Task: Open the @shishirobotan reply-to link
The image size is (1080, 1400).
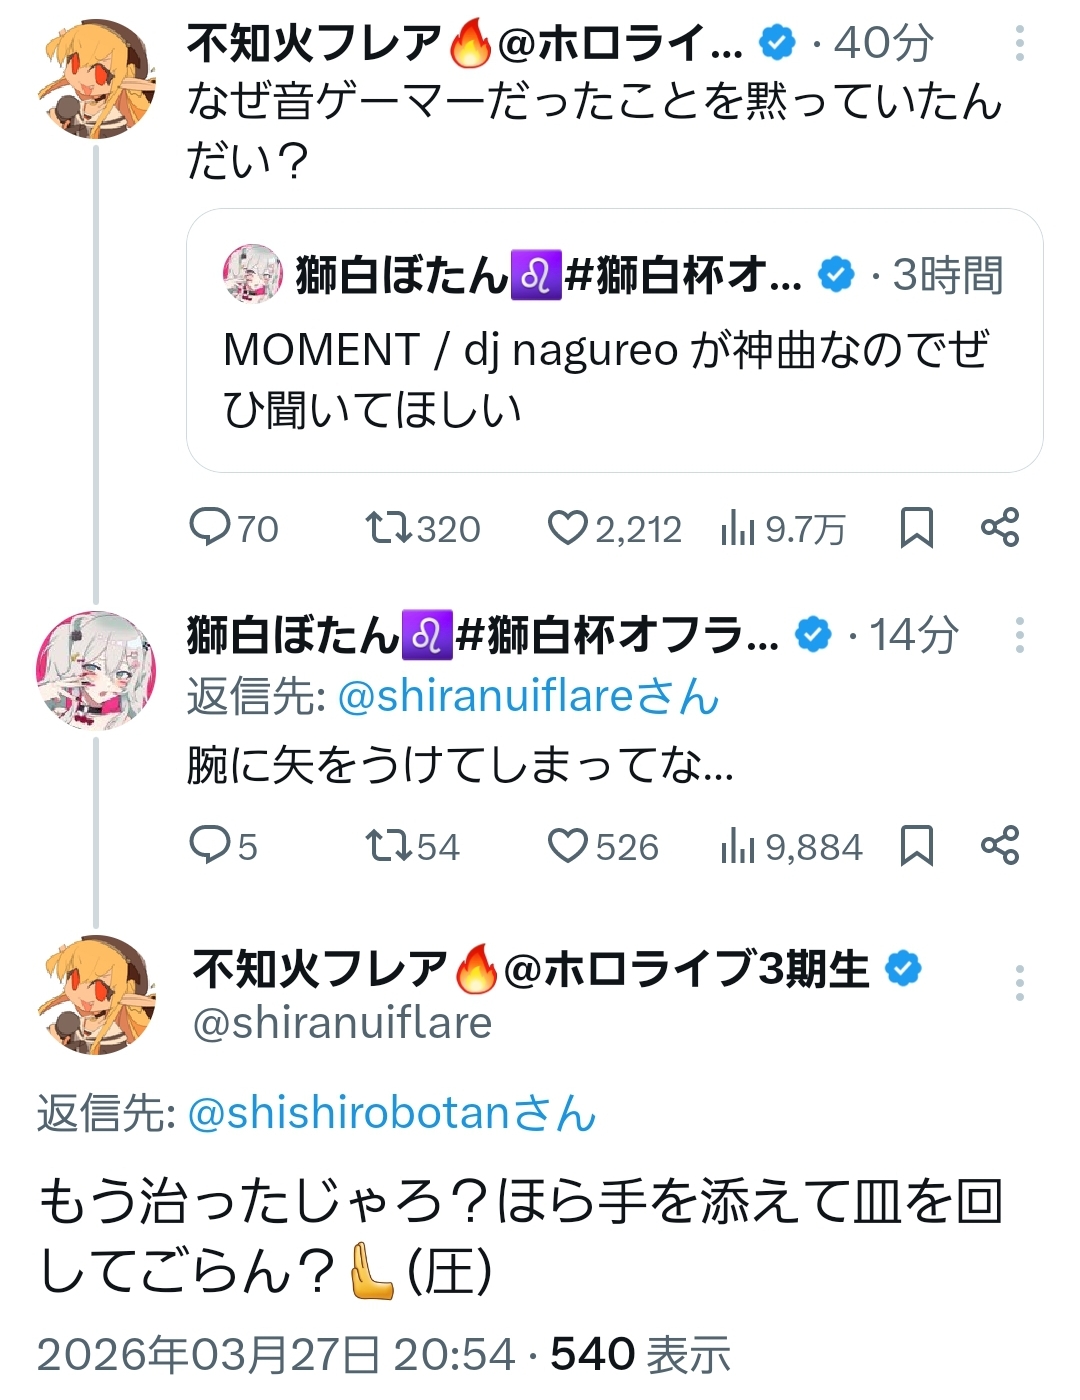Action: pos(391,1114)
